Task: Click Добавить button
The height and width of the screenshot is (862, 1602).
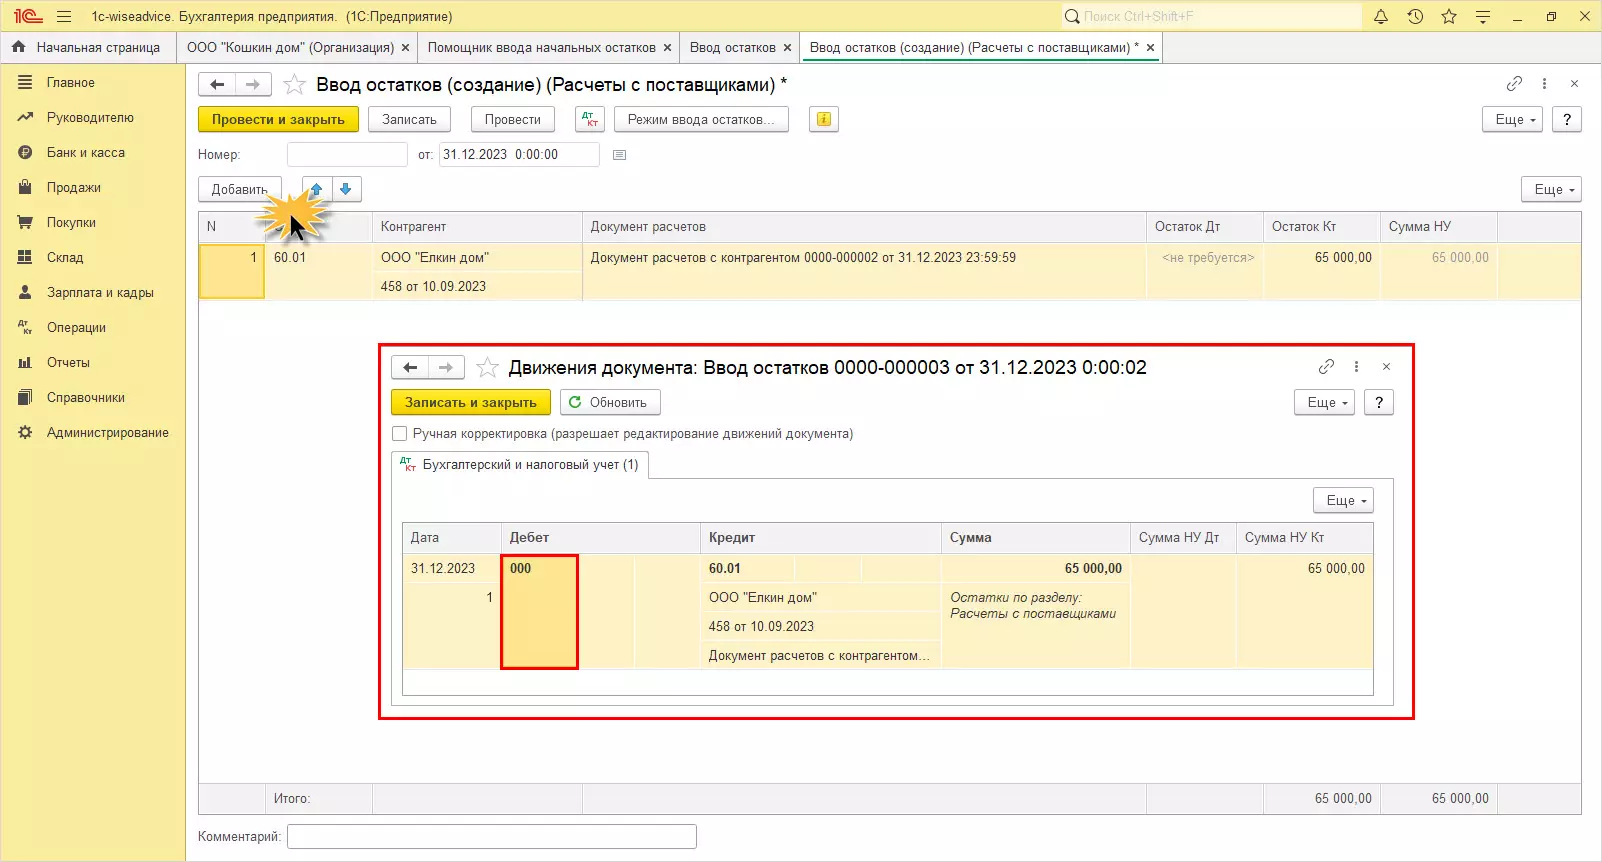Action: (240, 189)
